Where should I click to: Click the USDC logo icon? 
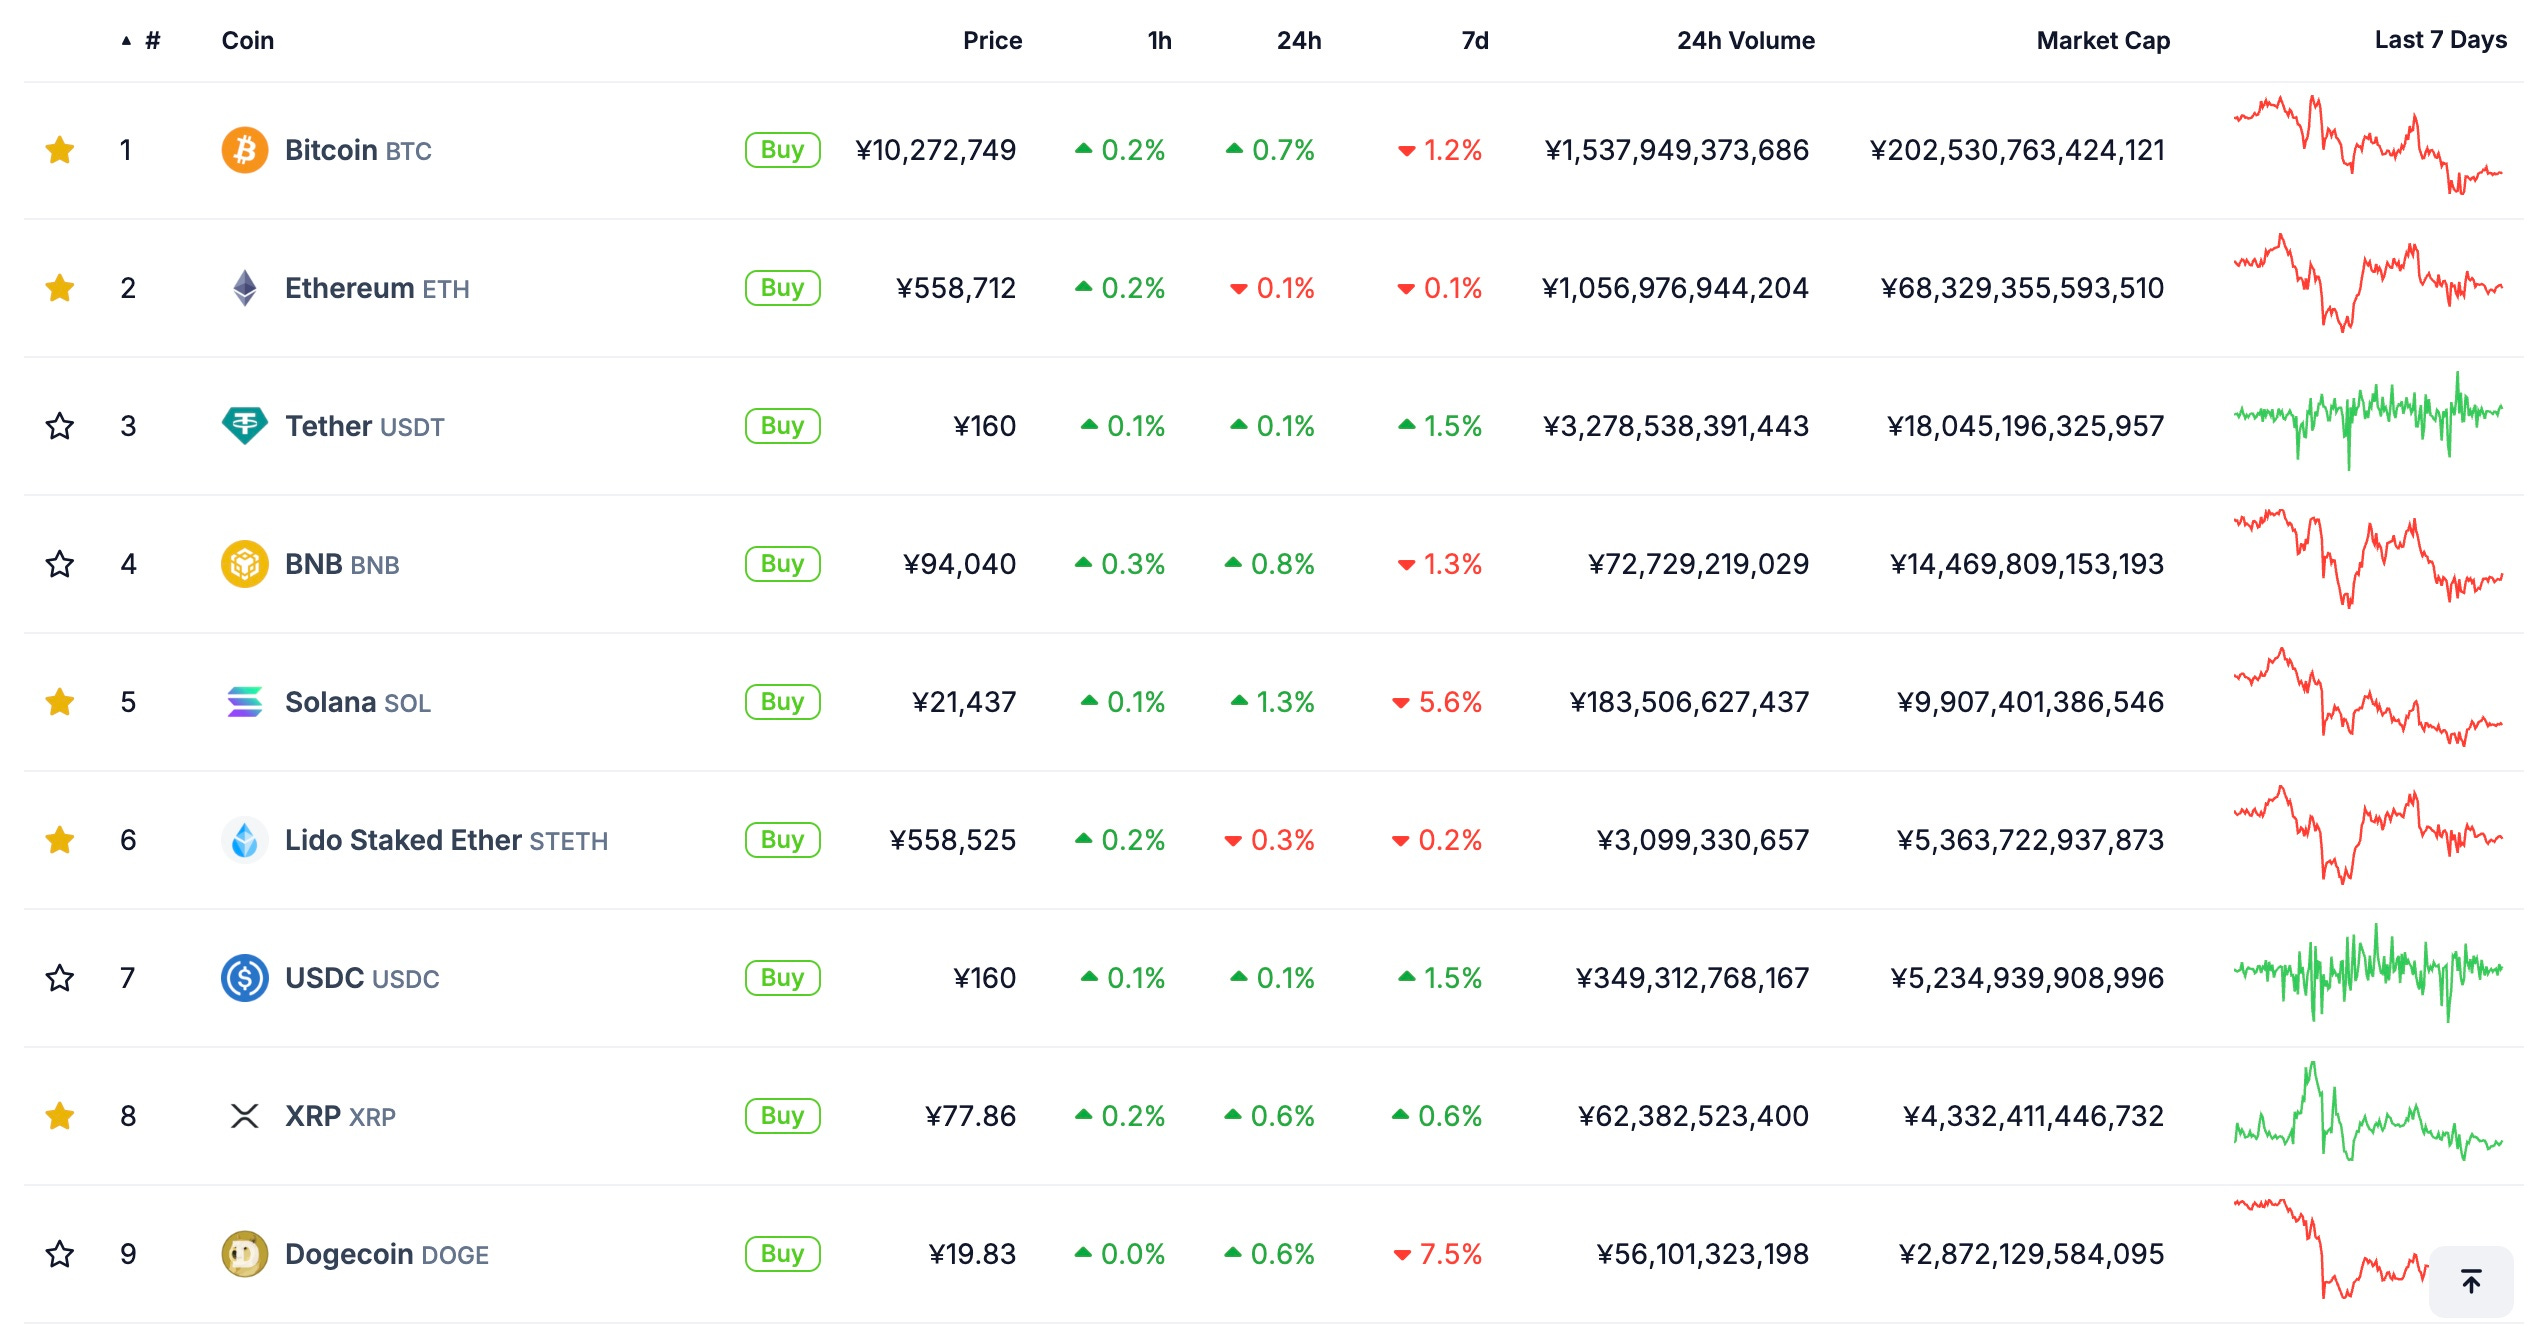click(244, 978)
